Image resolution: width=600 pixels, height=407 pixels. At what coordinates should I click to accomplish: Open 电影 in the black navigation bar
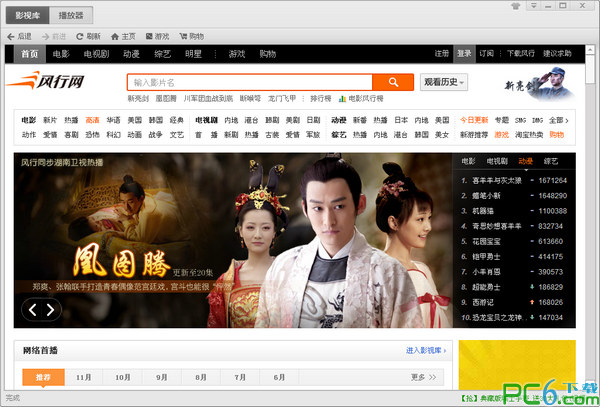pyautogui.click(x=61, y=54)
